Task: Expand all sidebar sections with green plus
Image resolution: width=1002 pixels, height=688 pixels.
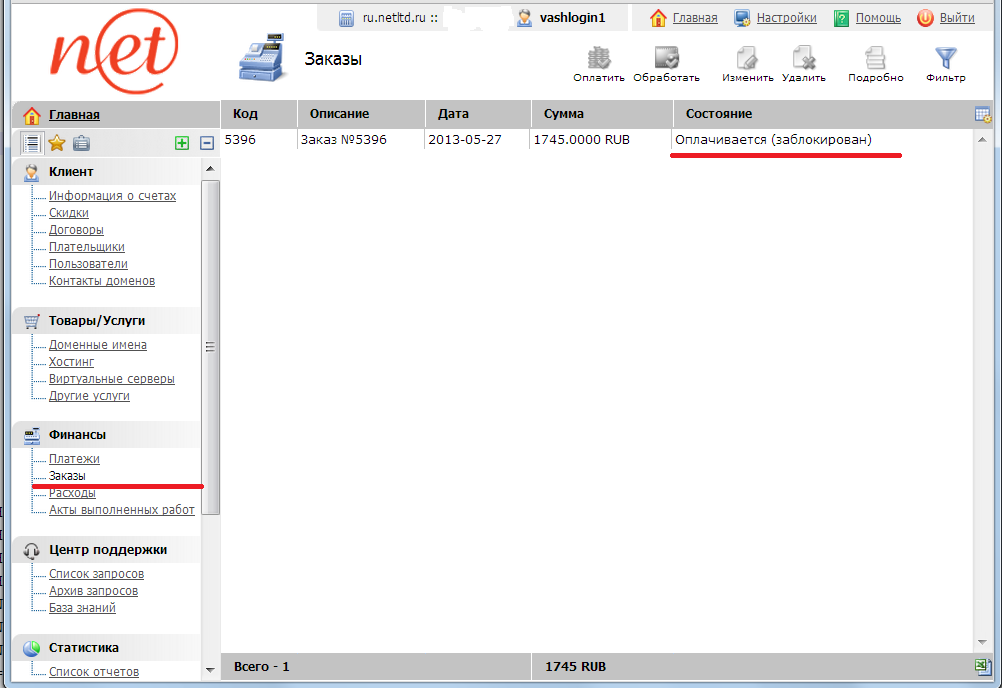Action: click(182, 143)
